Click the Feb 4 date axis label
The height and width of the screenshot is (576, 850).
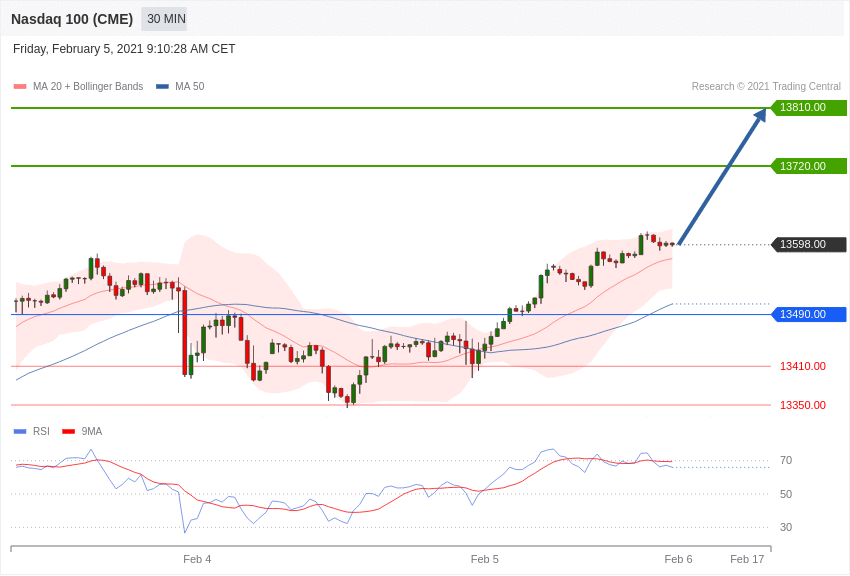[197, 559]
